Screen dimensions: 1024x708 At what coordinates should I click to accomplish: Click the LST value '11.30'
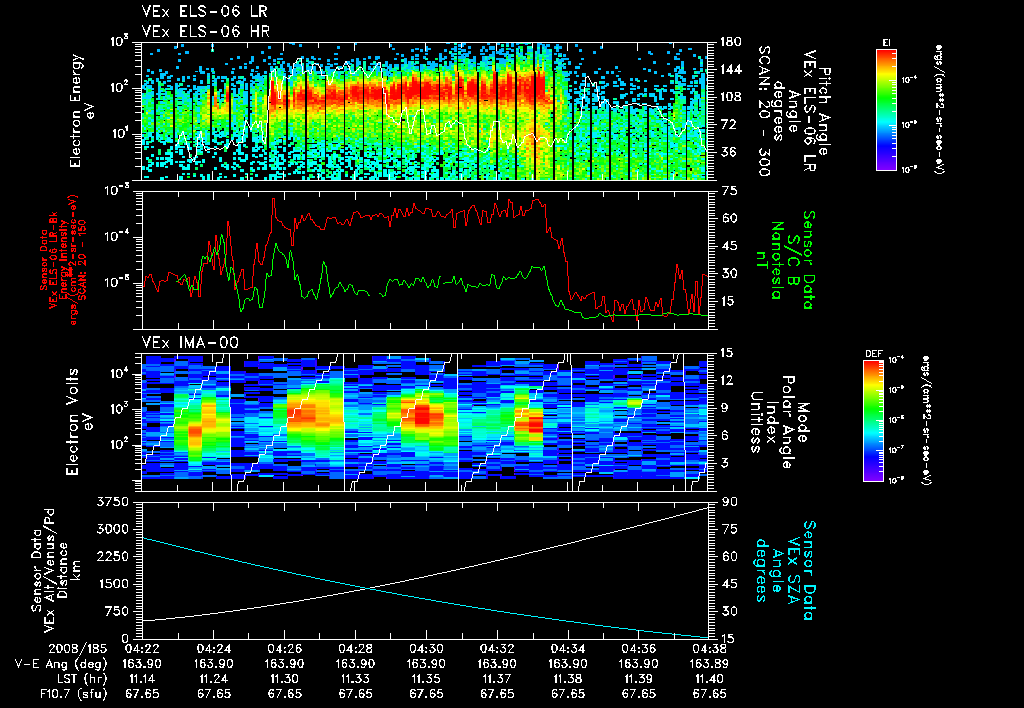pos(285,679)
